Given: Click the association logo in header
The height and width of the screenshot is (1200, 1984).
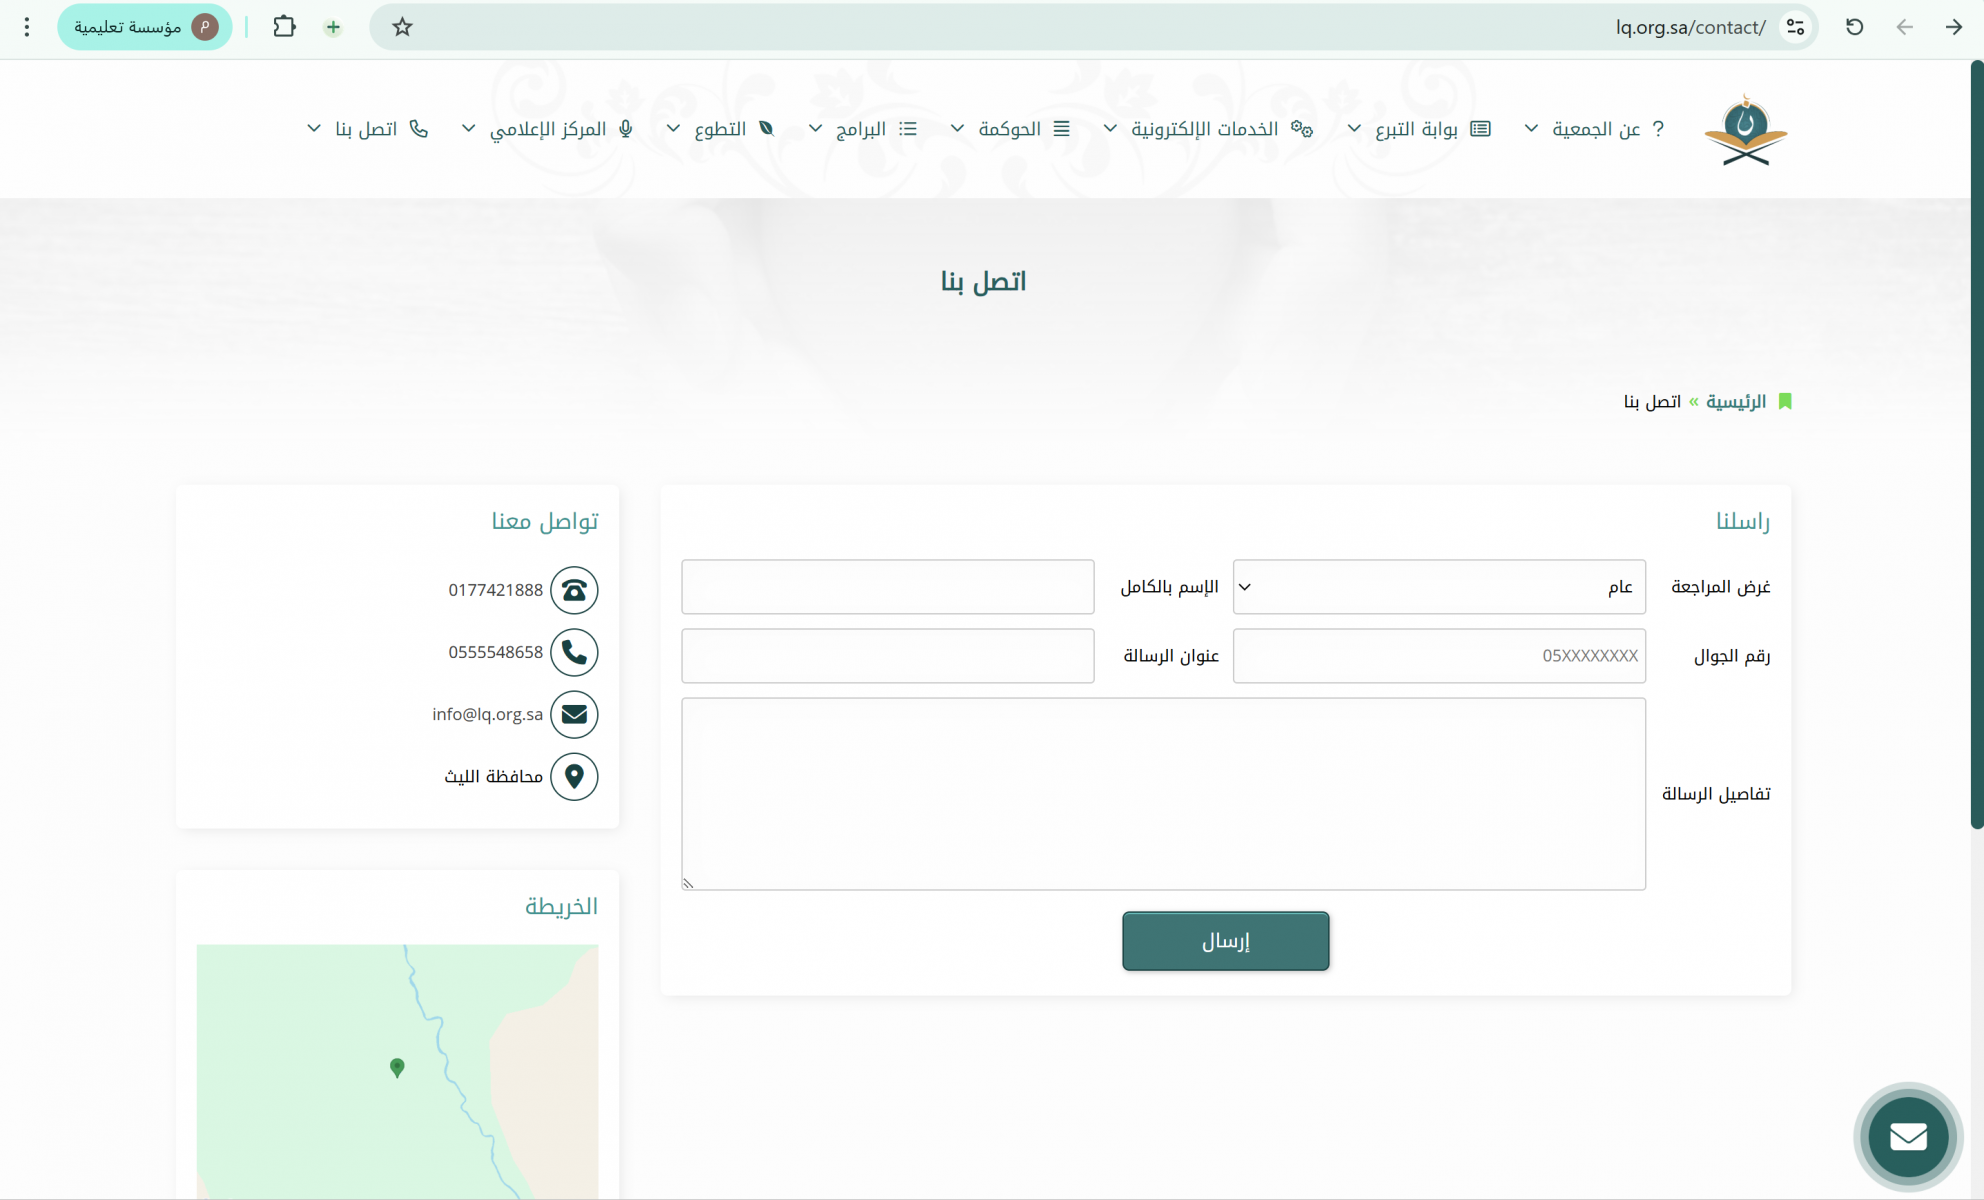Looking at the screenshot, I should [1745, 130].
